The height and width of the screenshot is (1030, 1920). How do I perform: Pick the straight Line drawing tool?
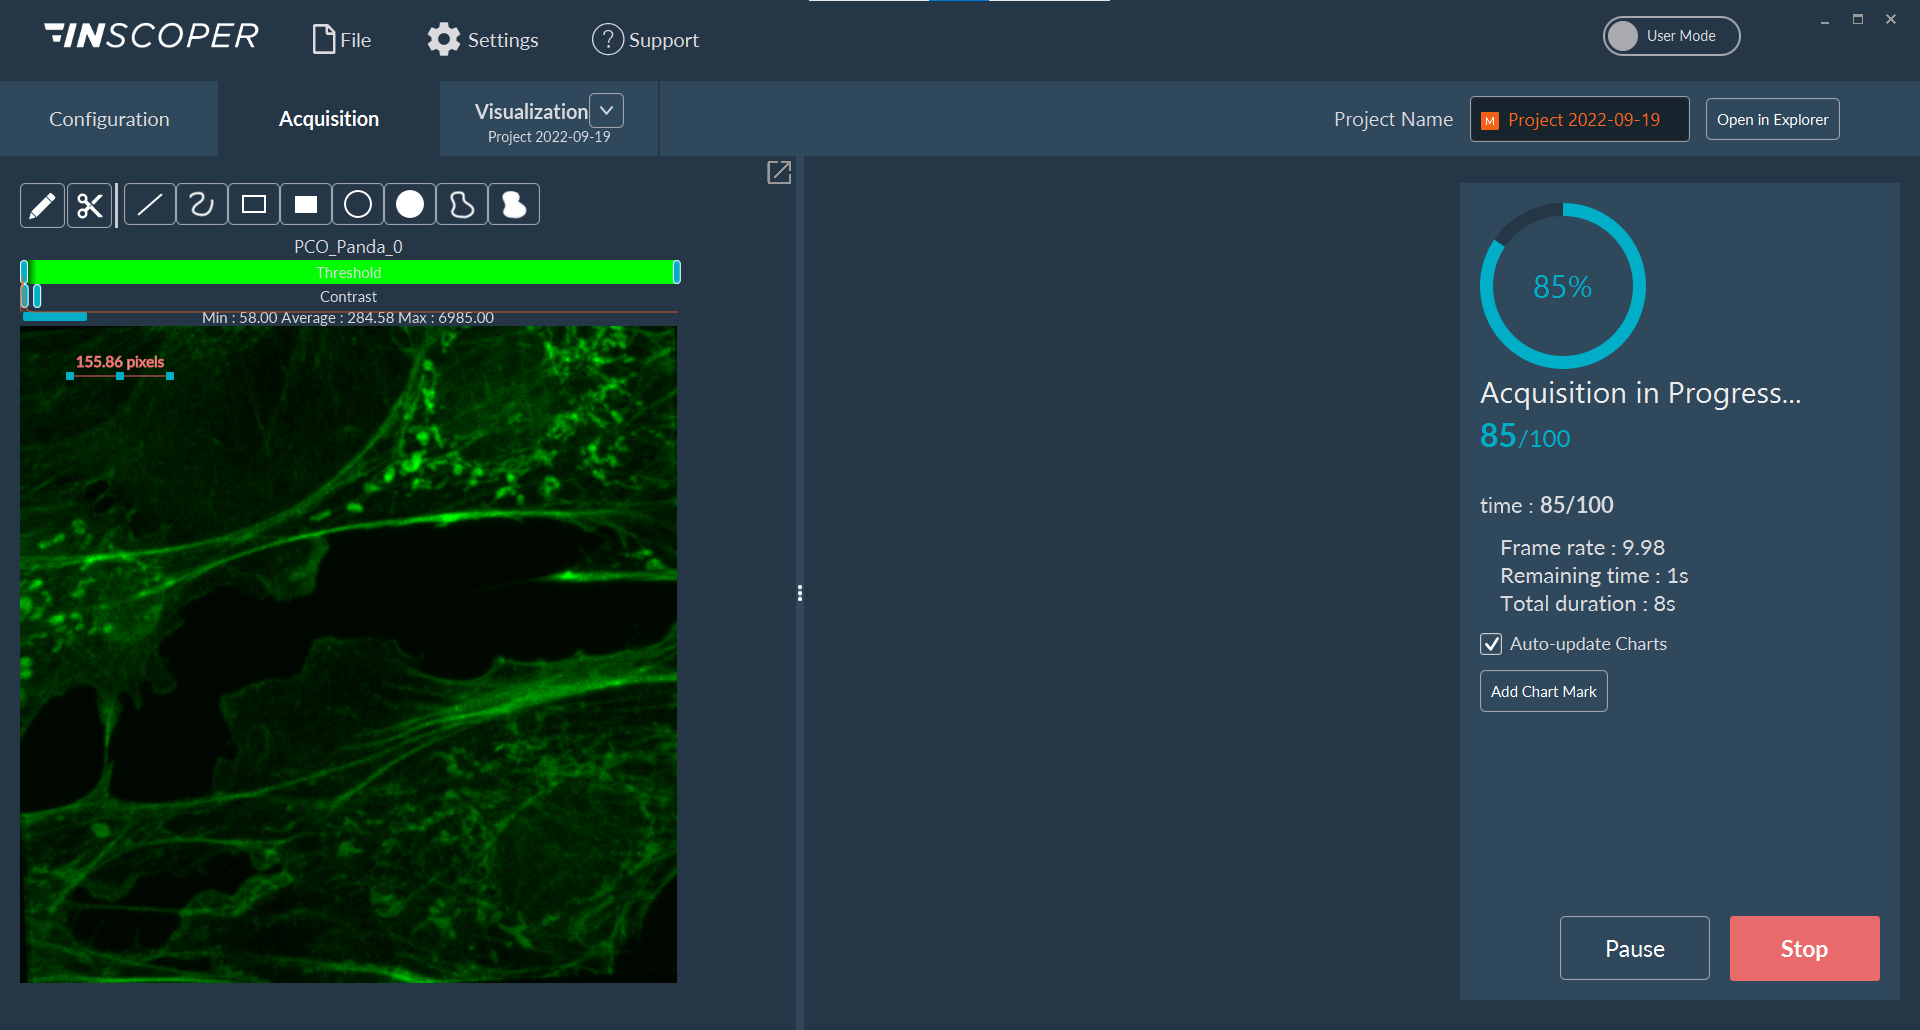click(x=149, y=204)
